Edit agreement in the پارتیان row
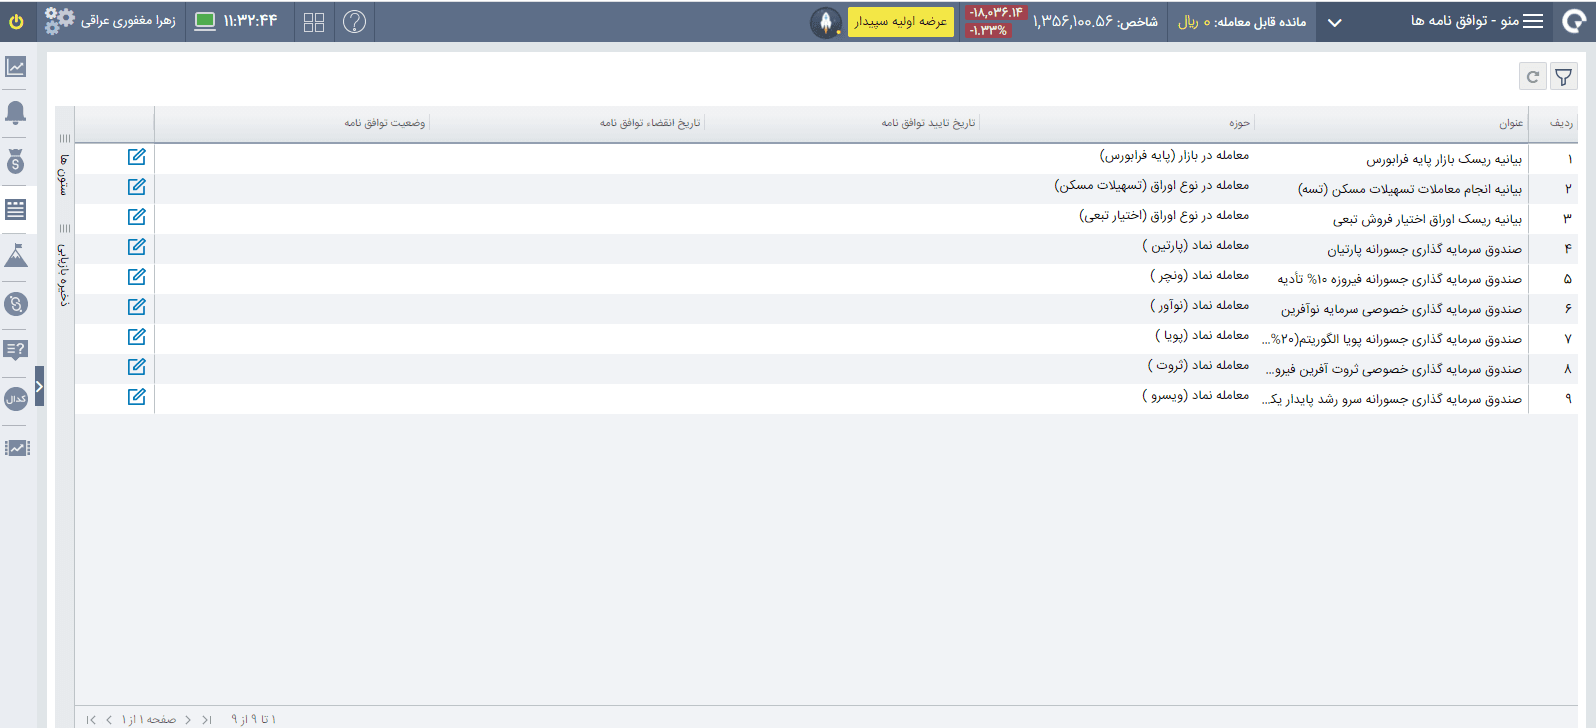Image resolution: width=1596 pixels, height=728 pixels. 137,247
